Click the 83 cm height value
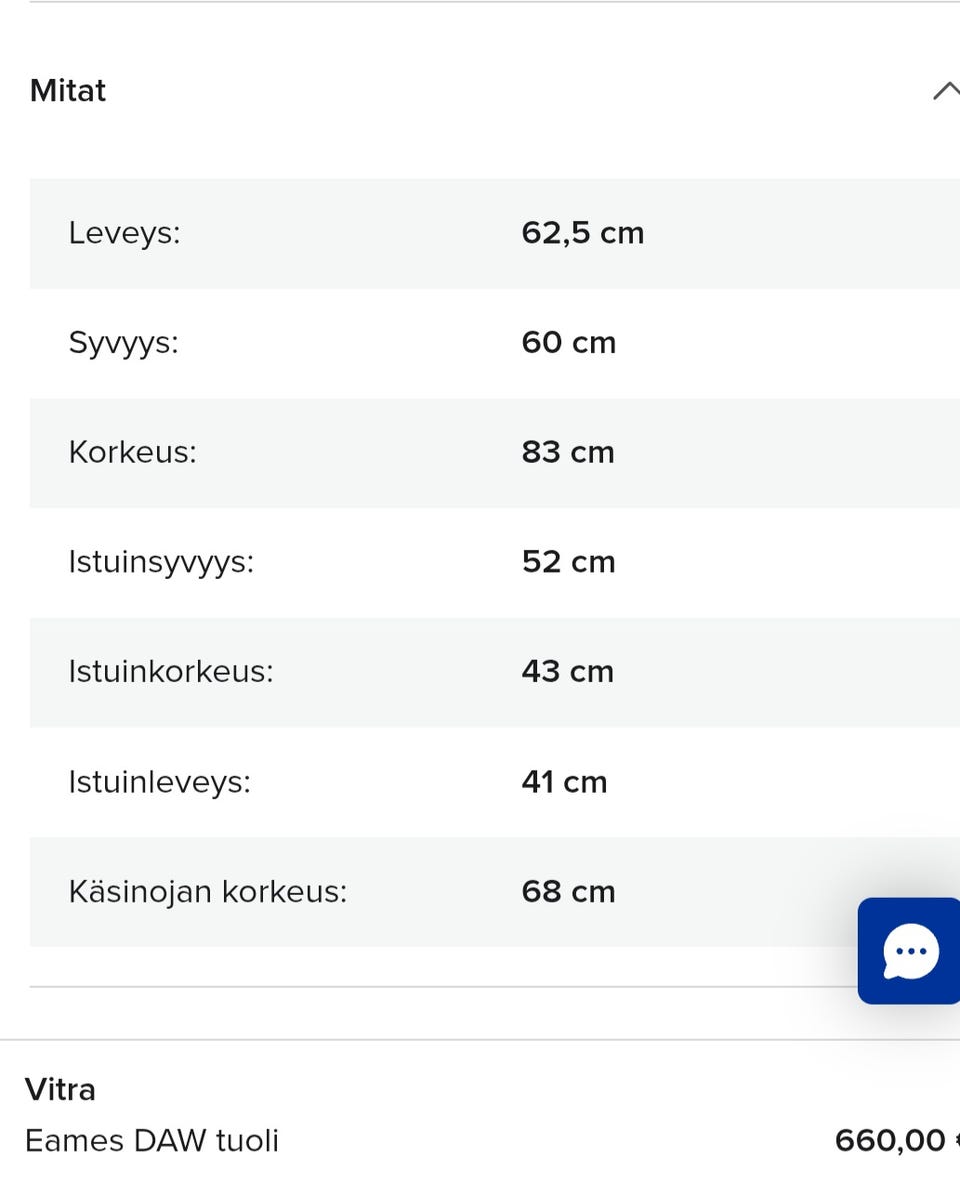Image resolution: width=960 pixels, height=1184 pixels. pos(568,452)
